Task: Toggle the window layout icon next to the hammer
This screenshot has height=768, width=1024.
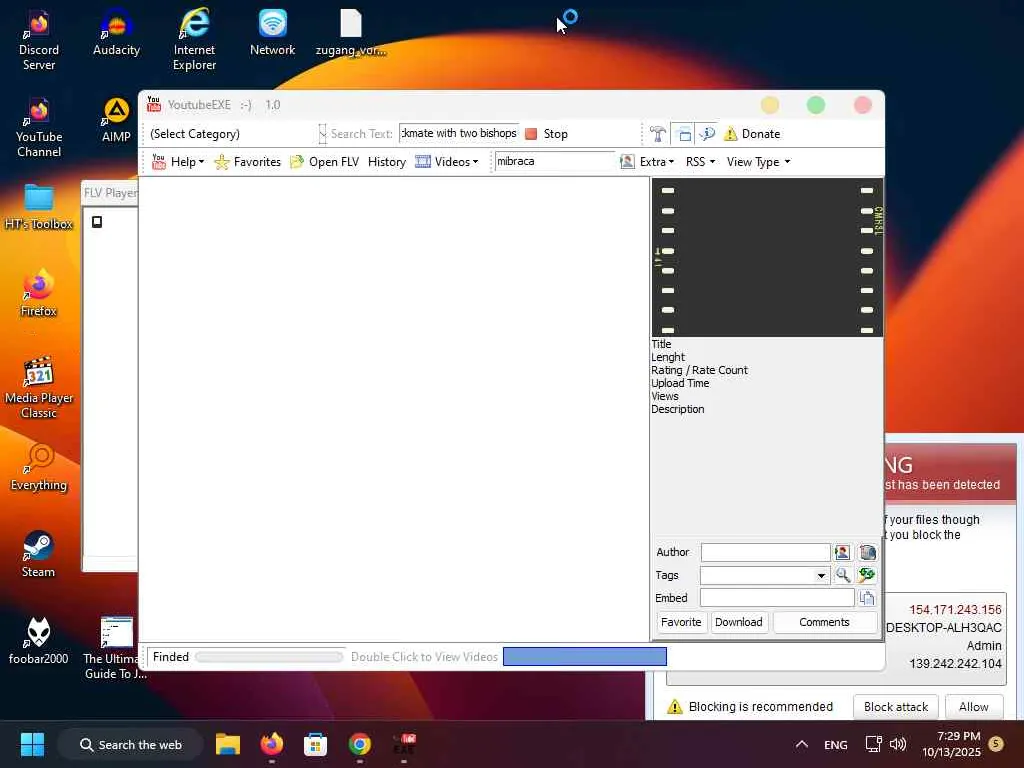Action: pos(683,134)
